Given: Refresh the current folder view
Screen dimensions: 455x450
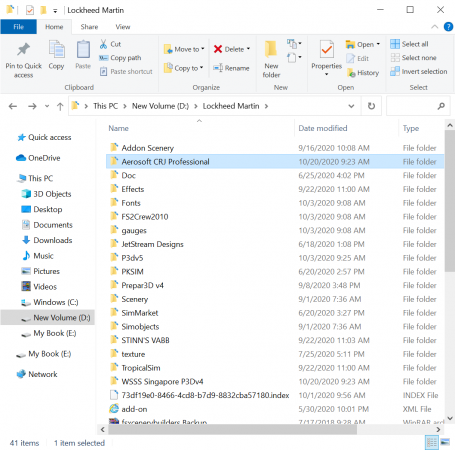Looking at the screenshot, I should [x=371, y=106].
